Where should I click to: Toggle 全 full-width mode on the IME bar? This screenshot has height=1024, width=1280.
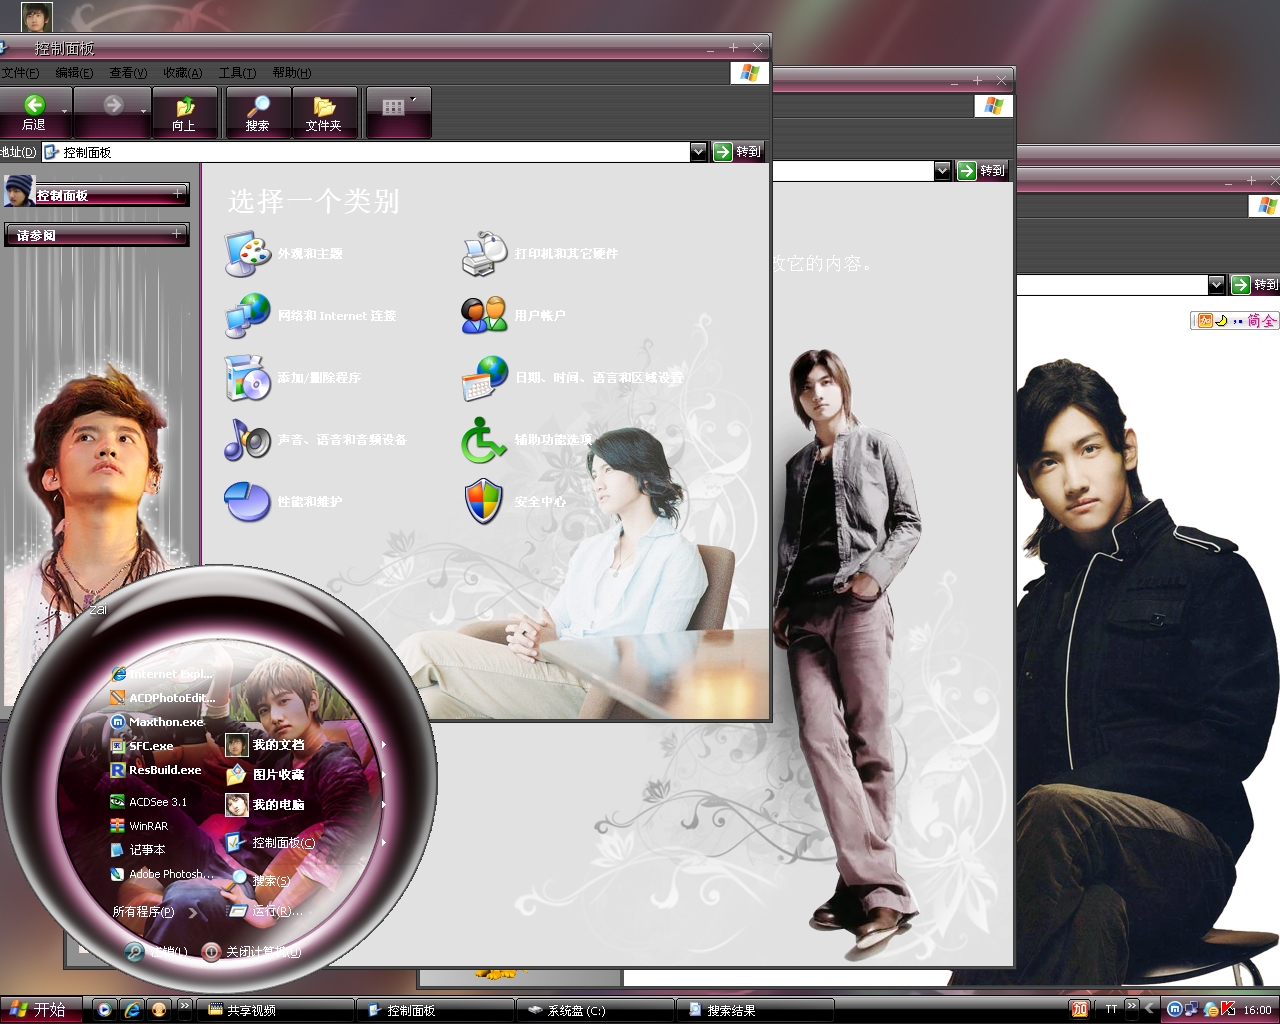(1269, 321)
